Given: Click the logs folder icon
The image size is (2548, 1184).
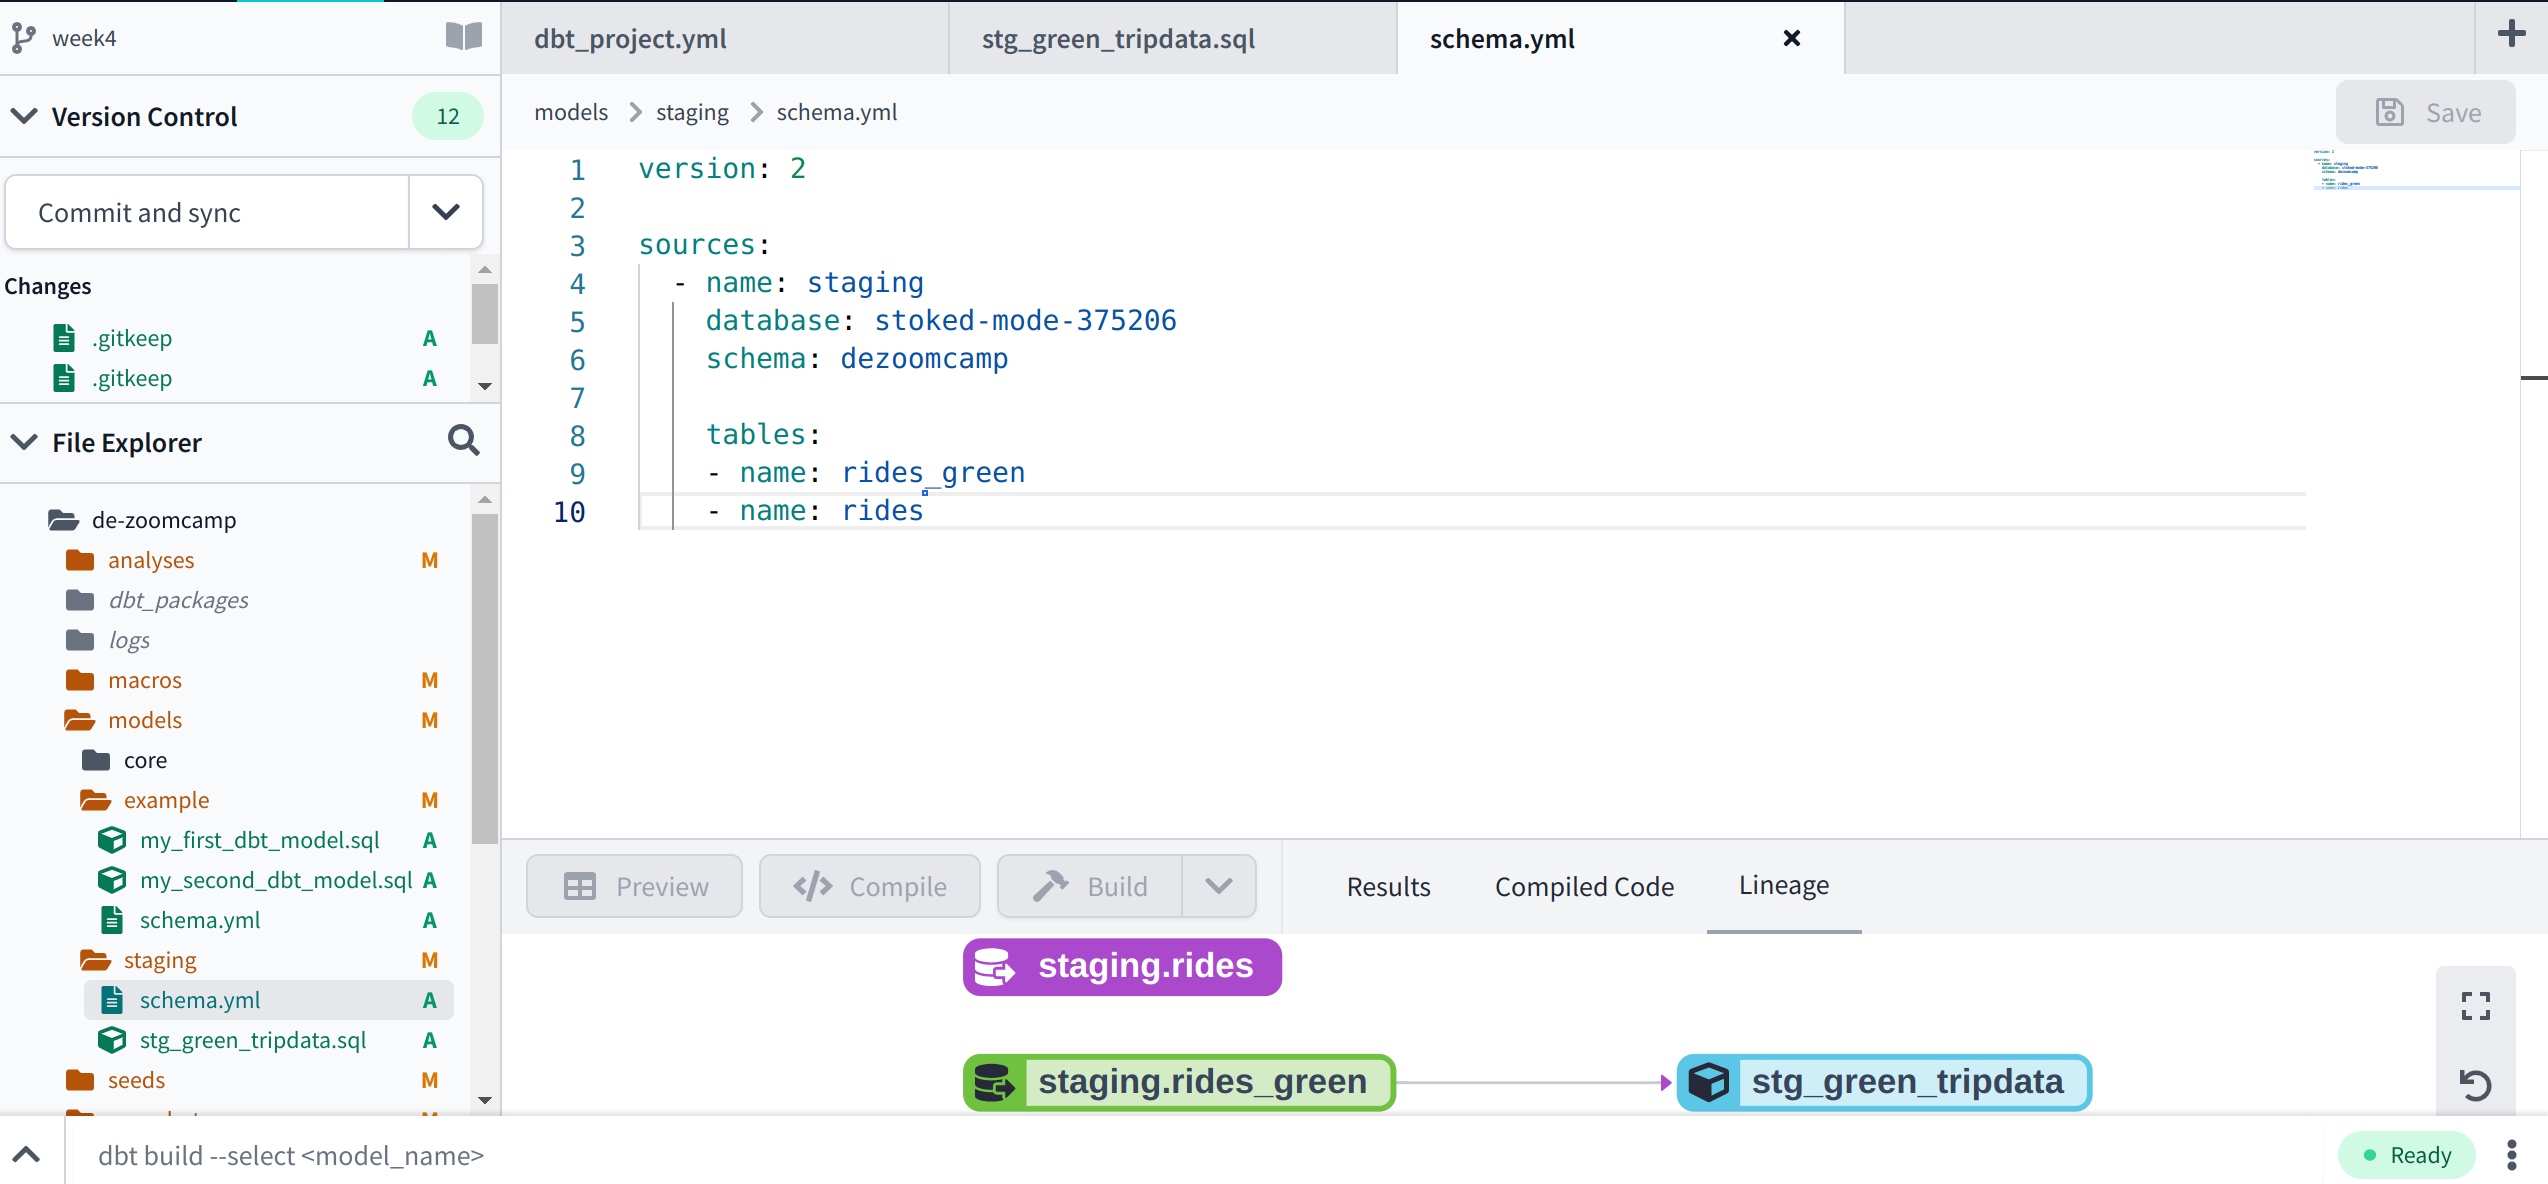Looking at the screenshot, I should point(80,640).
